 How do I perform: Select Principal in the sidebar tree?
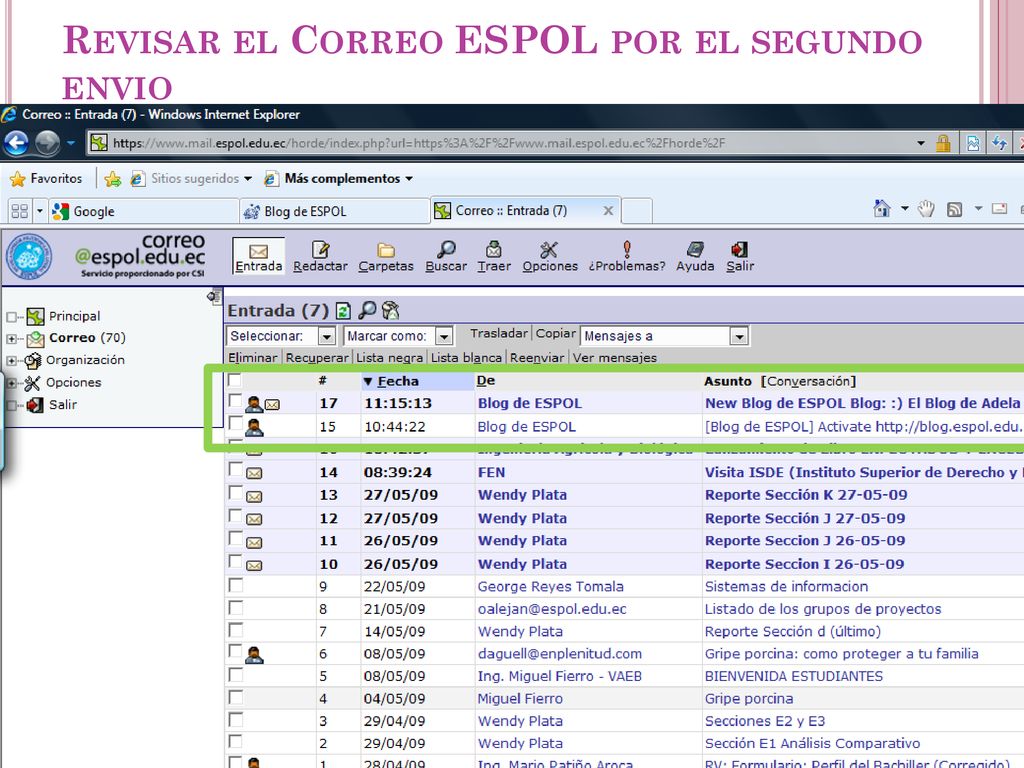pos(74,316)
